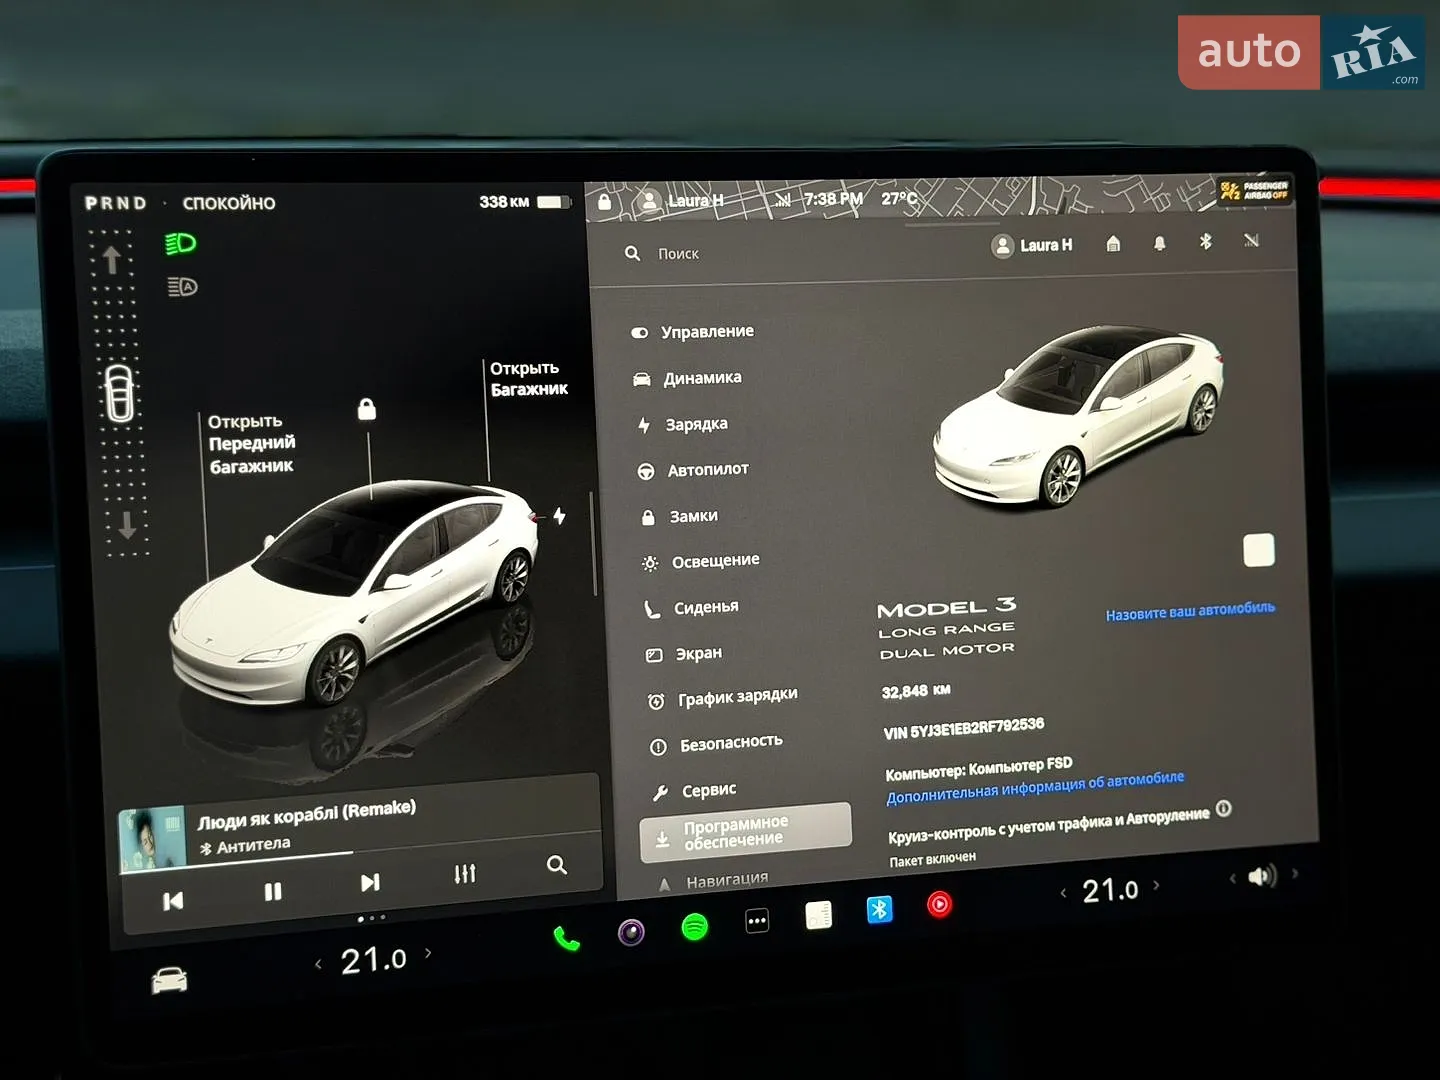Open the Laura H profile in status bar
This screenshot has height=1080, width=1440.
pyautogui.click(x=682, y=201)
